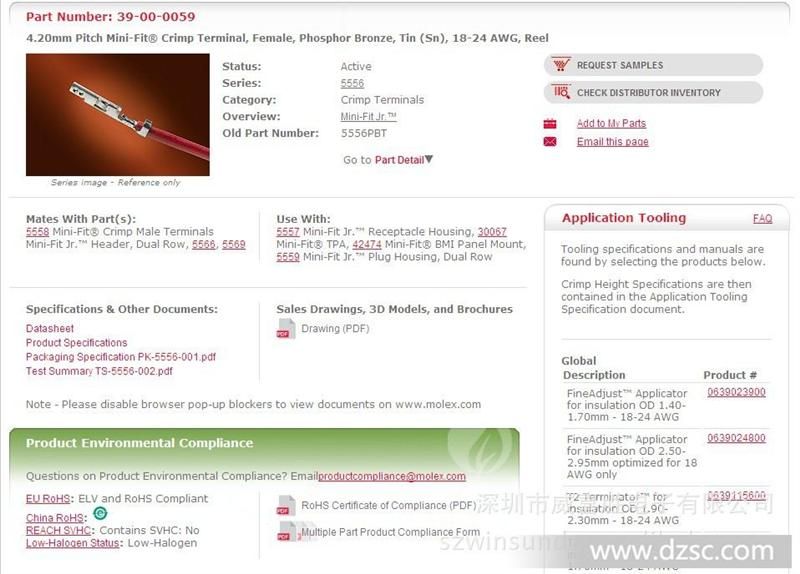Click the Request Samples cart icon
The width and height of the screenshot is (800, 574).
pyautogui.click(x=561, y=65)
